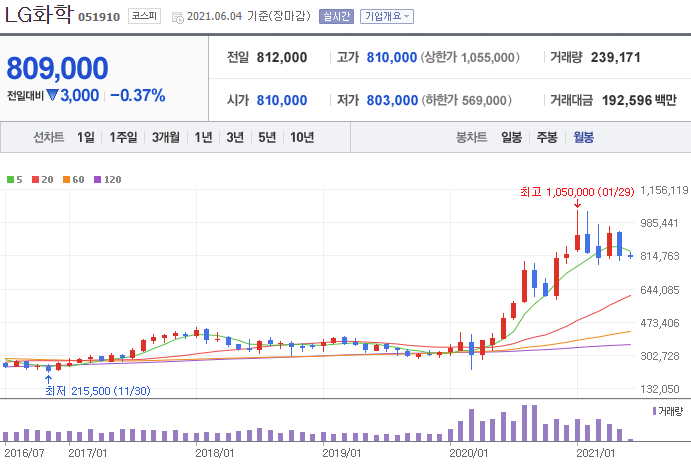Click the 1,156,119 y-axis label
This screenshot has width=691, height=475.
pos(664,190)
